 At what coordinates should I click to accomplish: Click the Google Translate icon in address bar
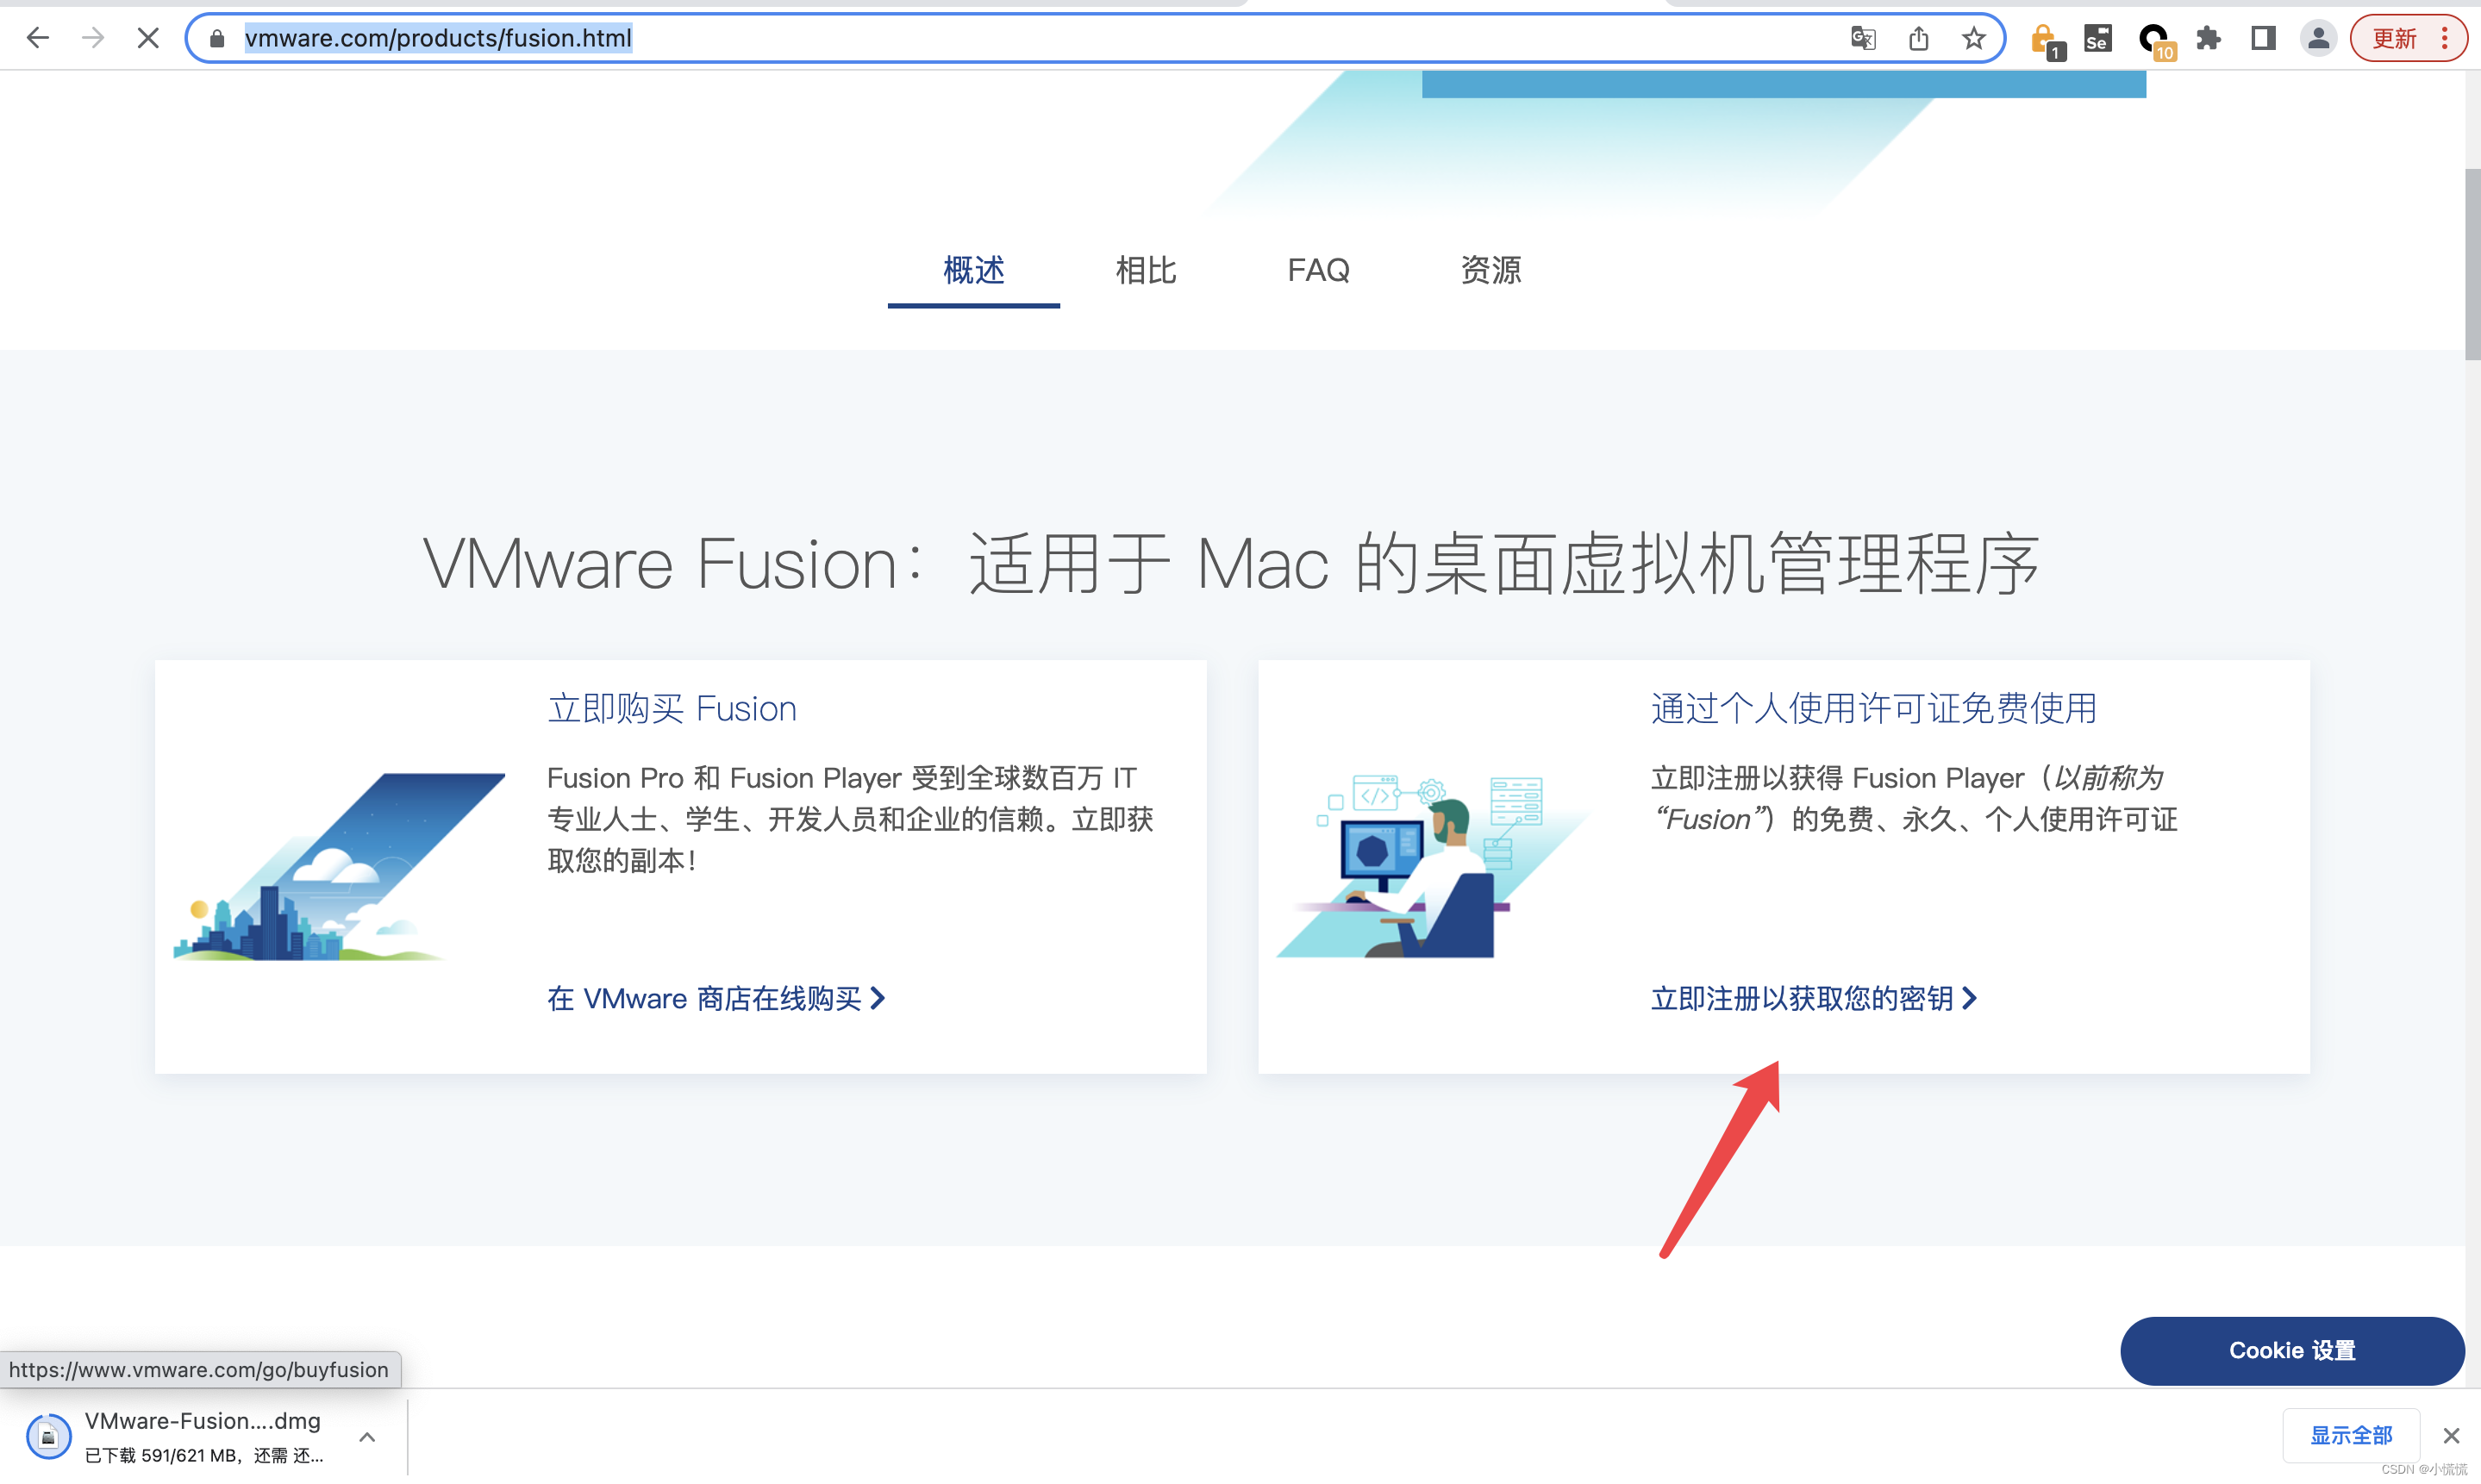pyautogui.click(x=1862, y=38)
